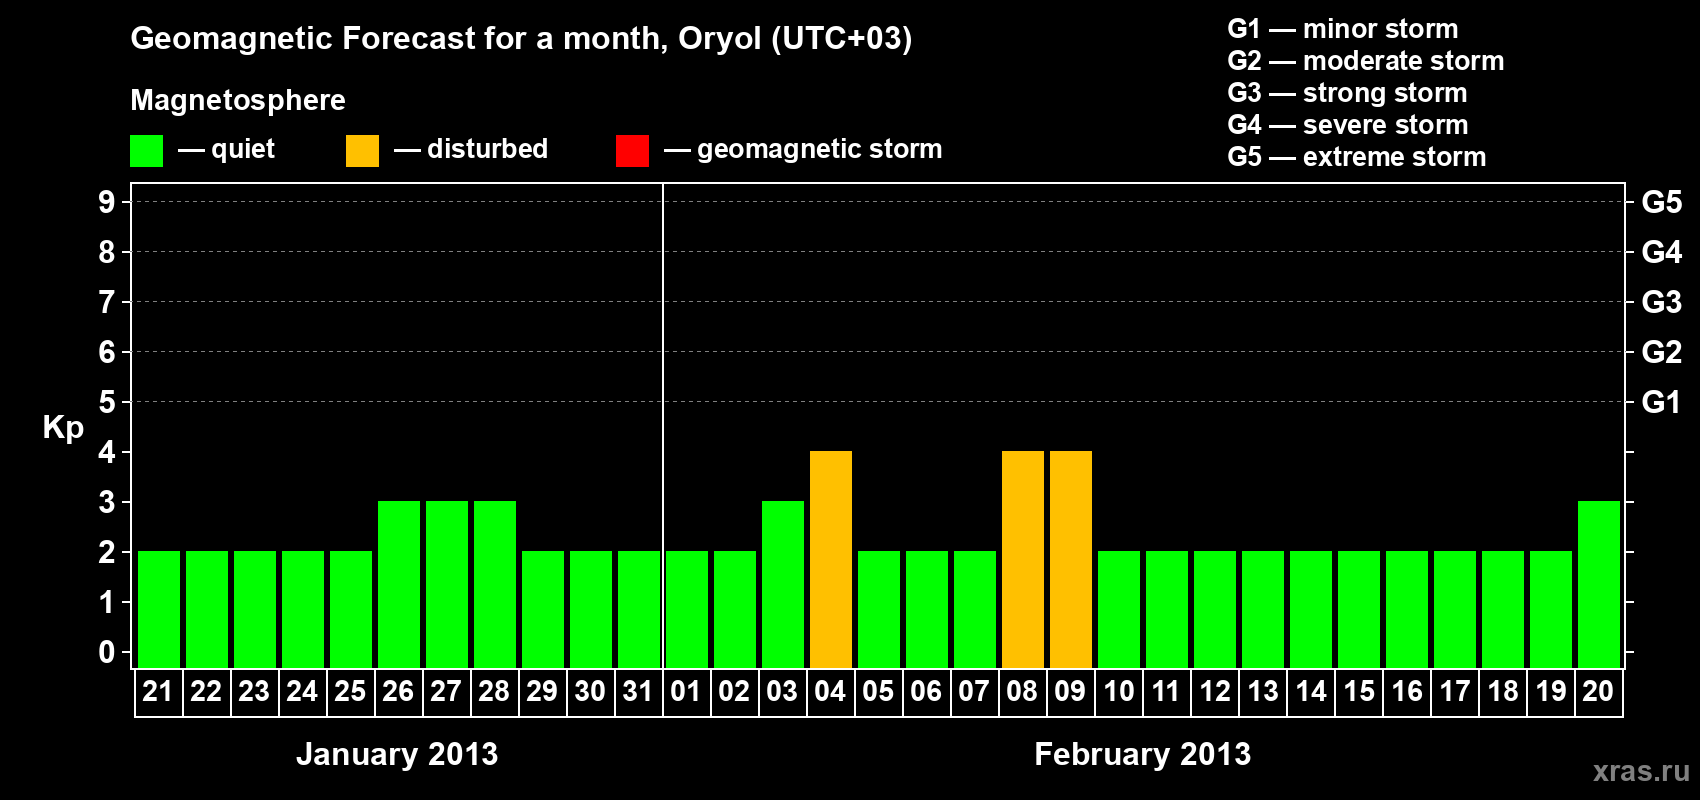
Task: Click the date label 19
Action: [x=1551, y=691]
